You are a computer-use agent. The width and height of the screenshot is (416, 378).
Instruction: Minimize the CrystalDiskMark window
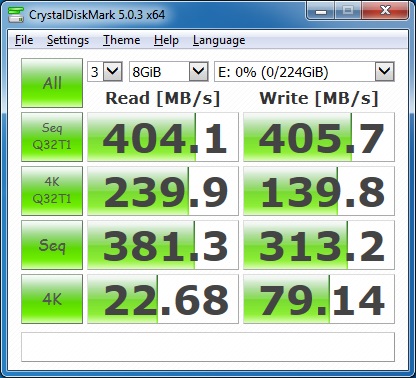pyautogui.click(x=320, y=11)
